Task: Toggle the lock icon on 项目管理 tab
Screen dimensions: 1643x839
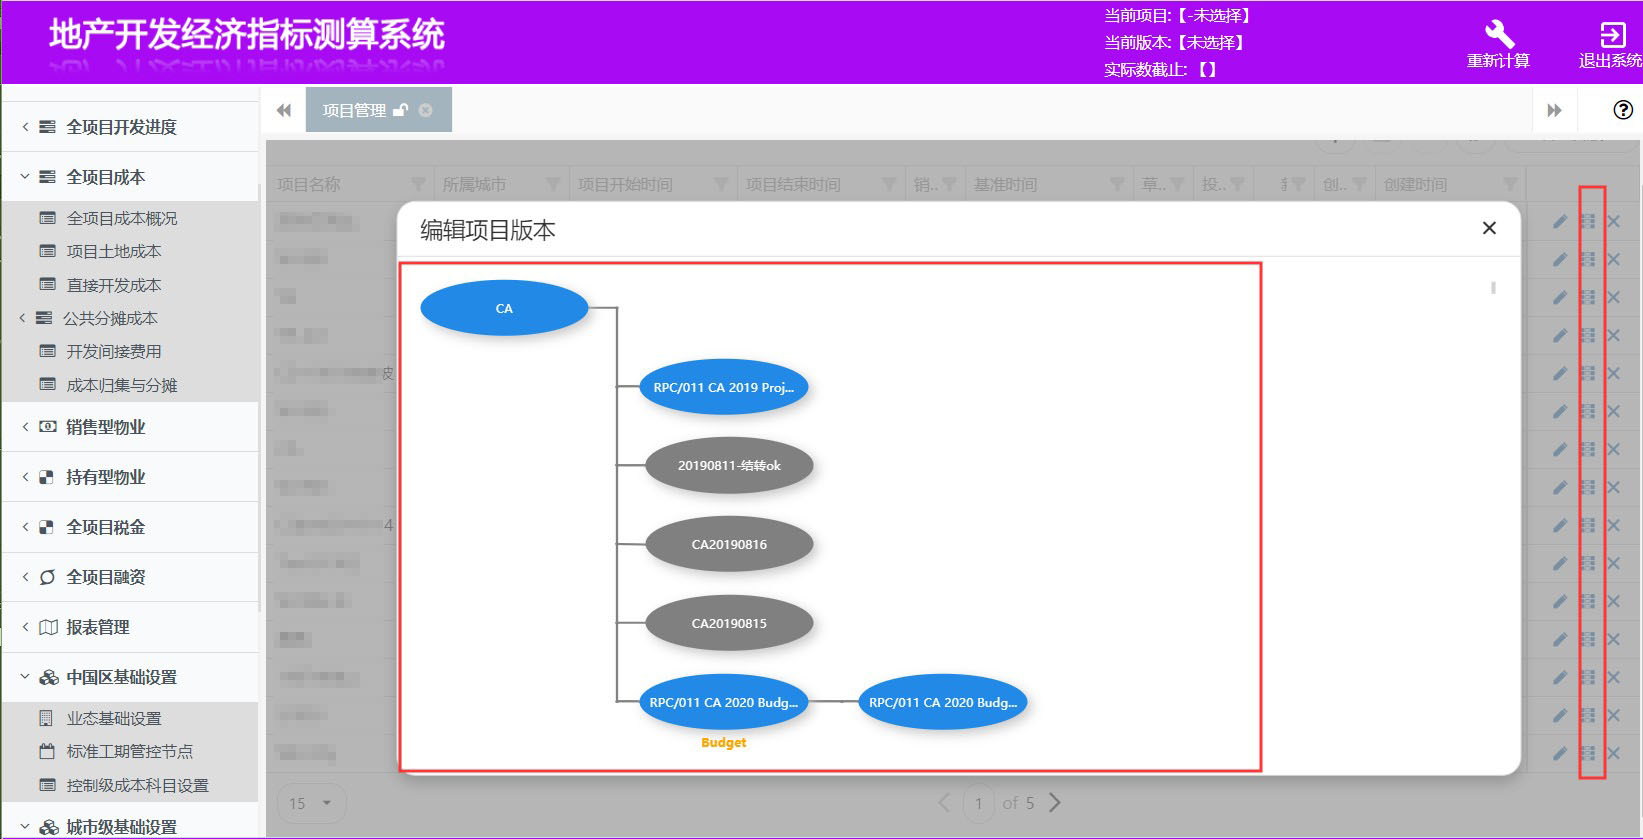Action: [401, 110]
